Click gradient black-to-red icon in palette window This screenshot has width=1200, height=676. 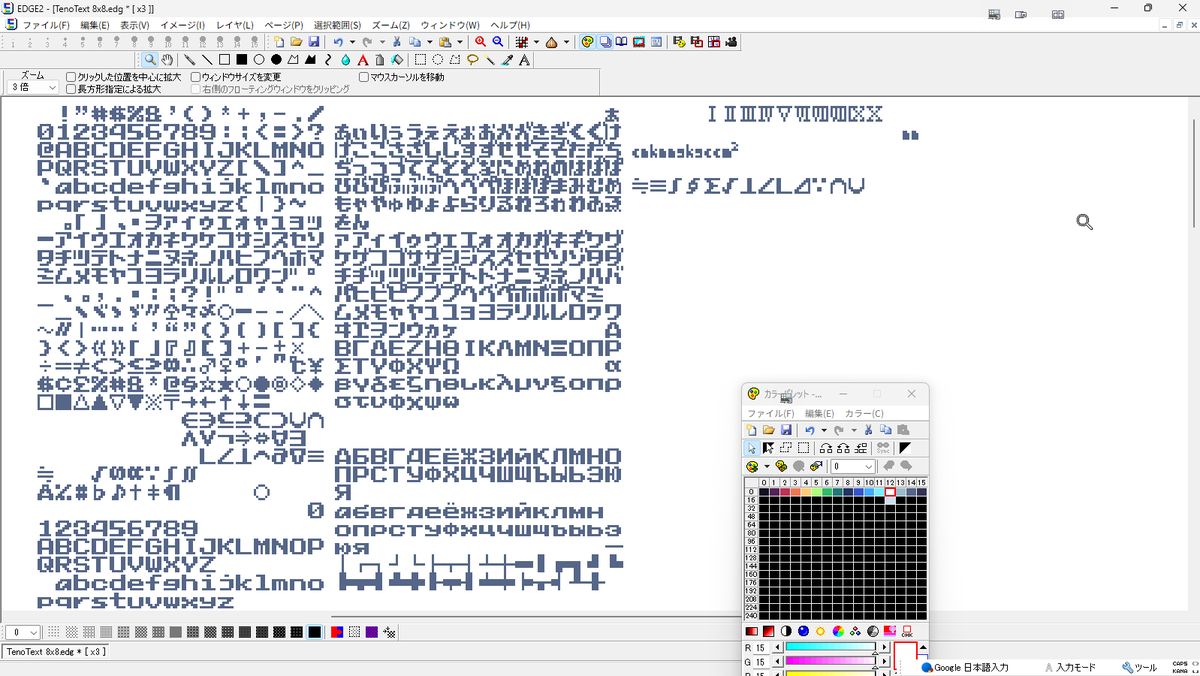point(751,632)
